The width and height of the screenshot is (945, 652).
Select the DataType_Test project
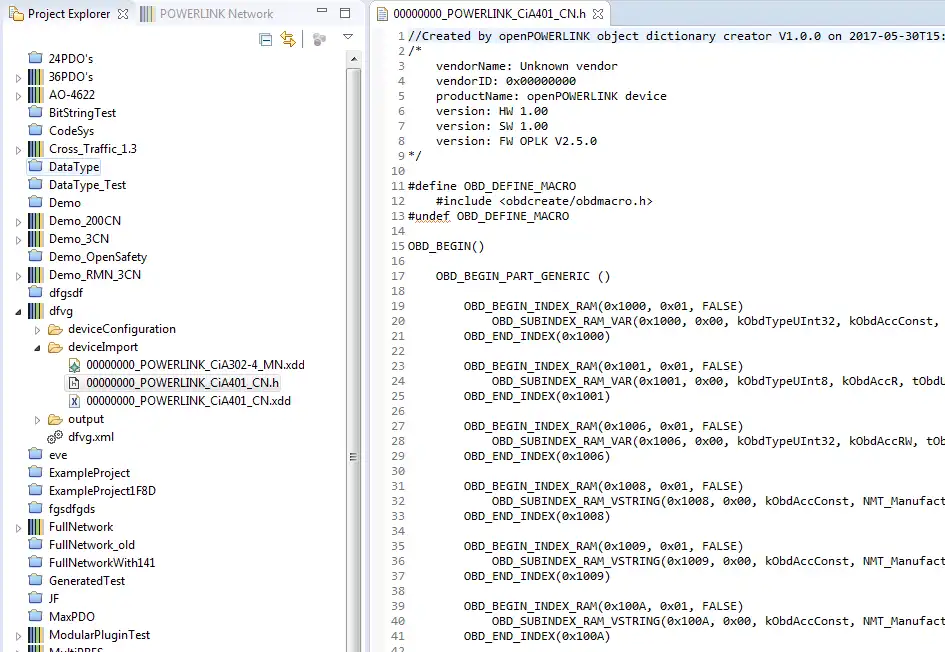[87, 185]
